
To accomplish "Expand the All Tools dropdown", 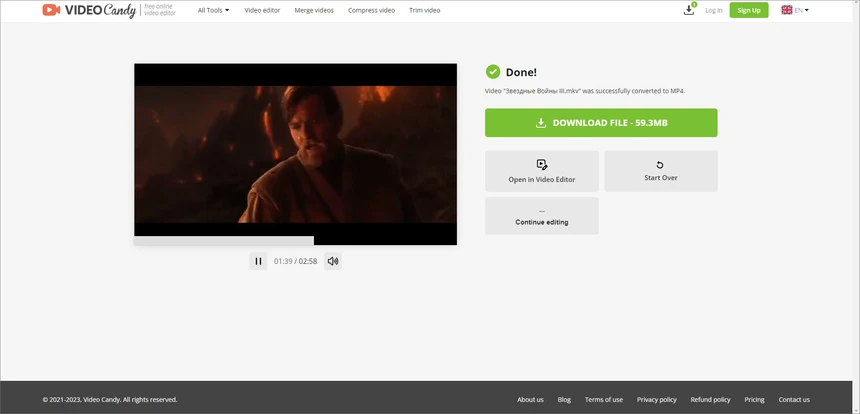I will click(213, 10).
